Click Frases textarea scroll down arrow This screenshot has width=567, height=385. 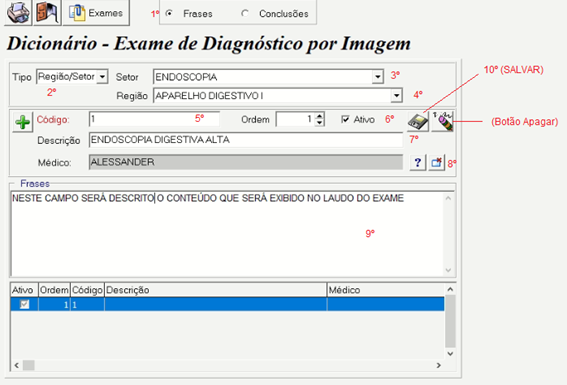click(x=448, y=270)
